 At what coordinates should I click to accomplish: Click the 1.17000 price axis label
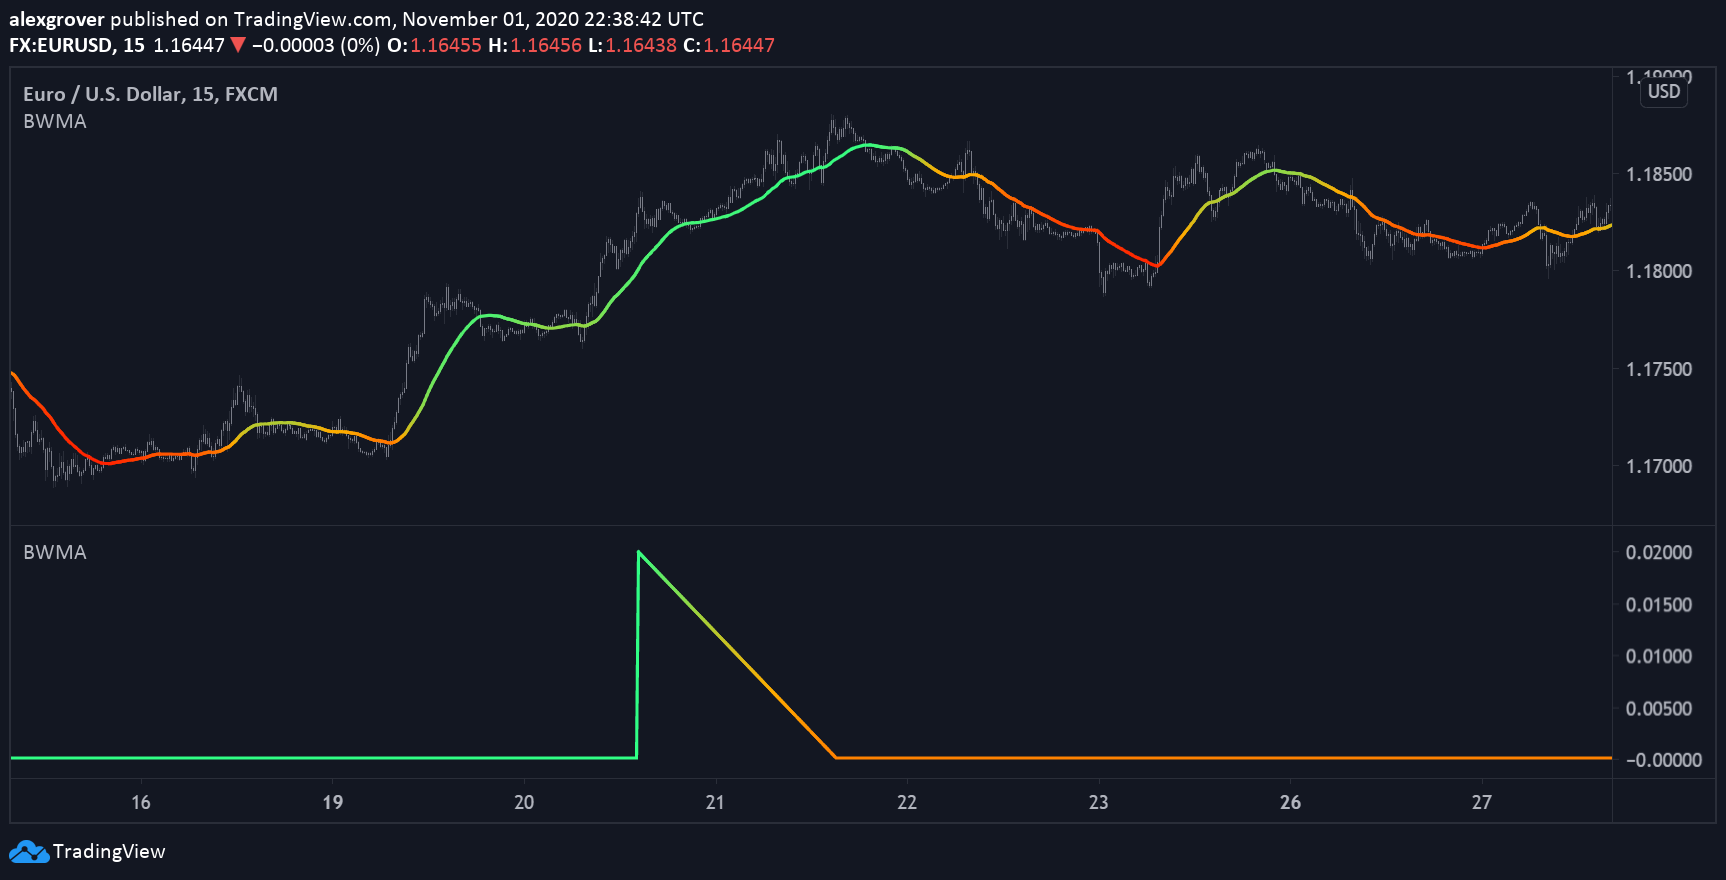click(1659, 466)
